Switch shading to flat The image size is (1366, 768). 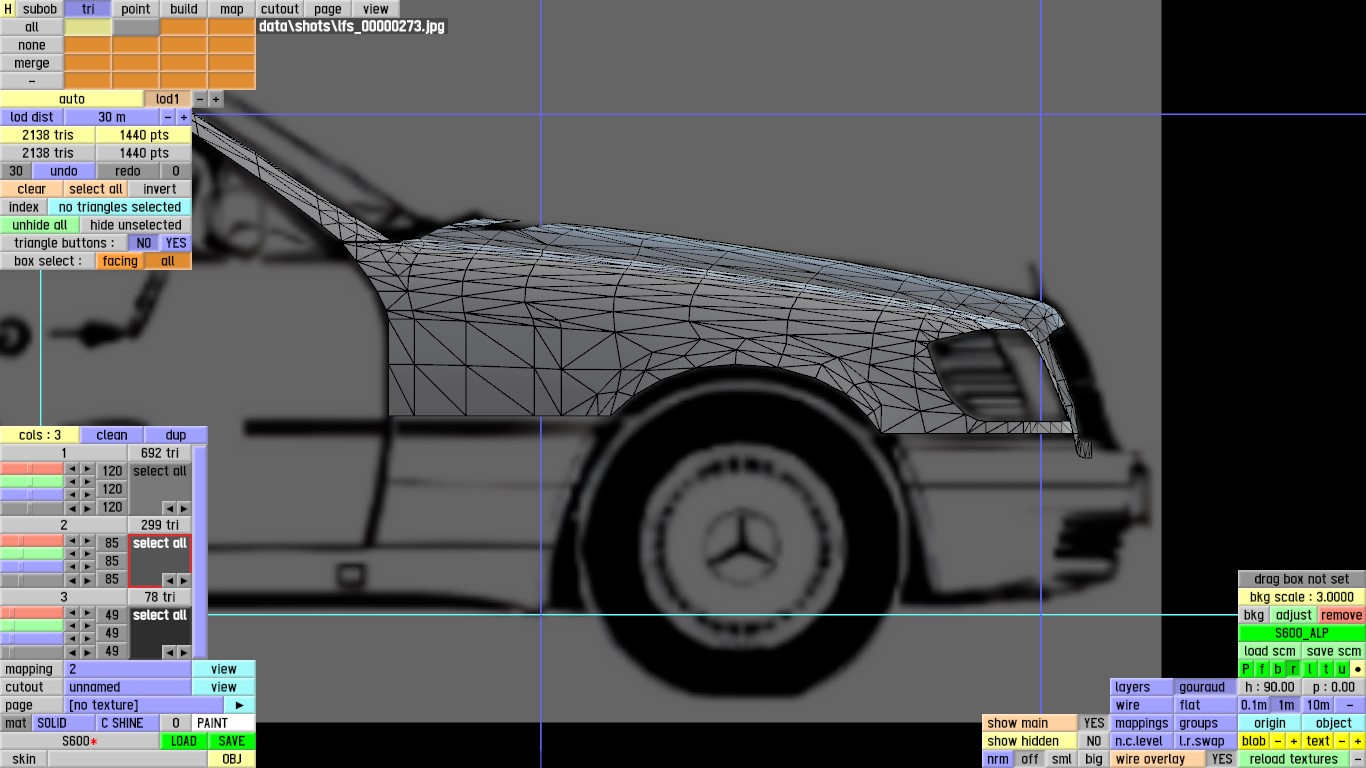(1206, 705)
